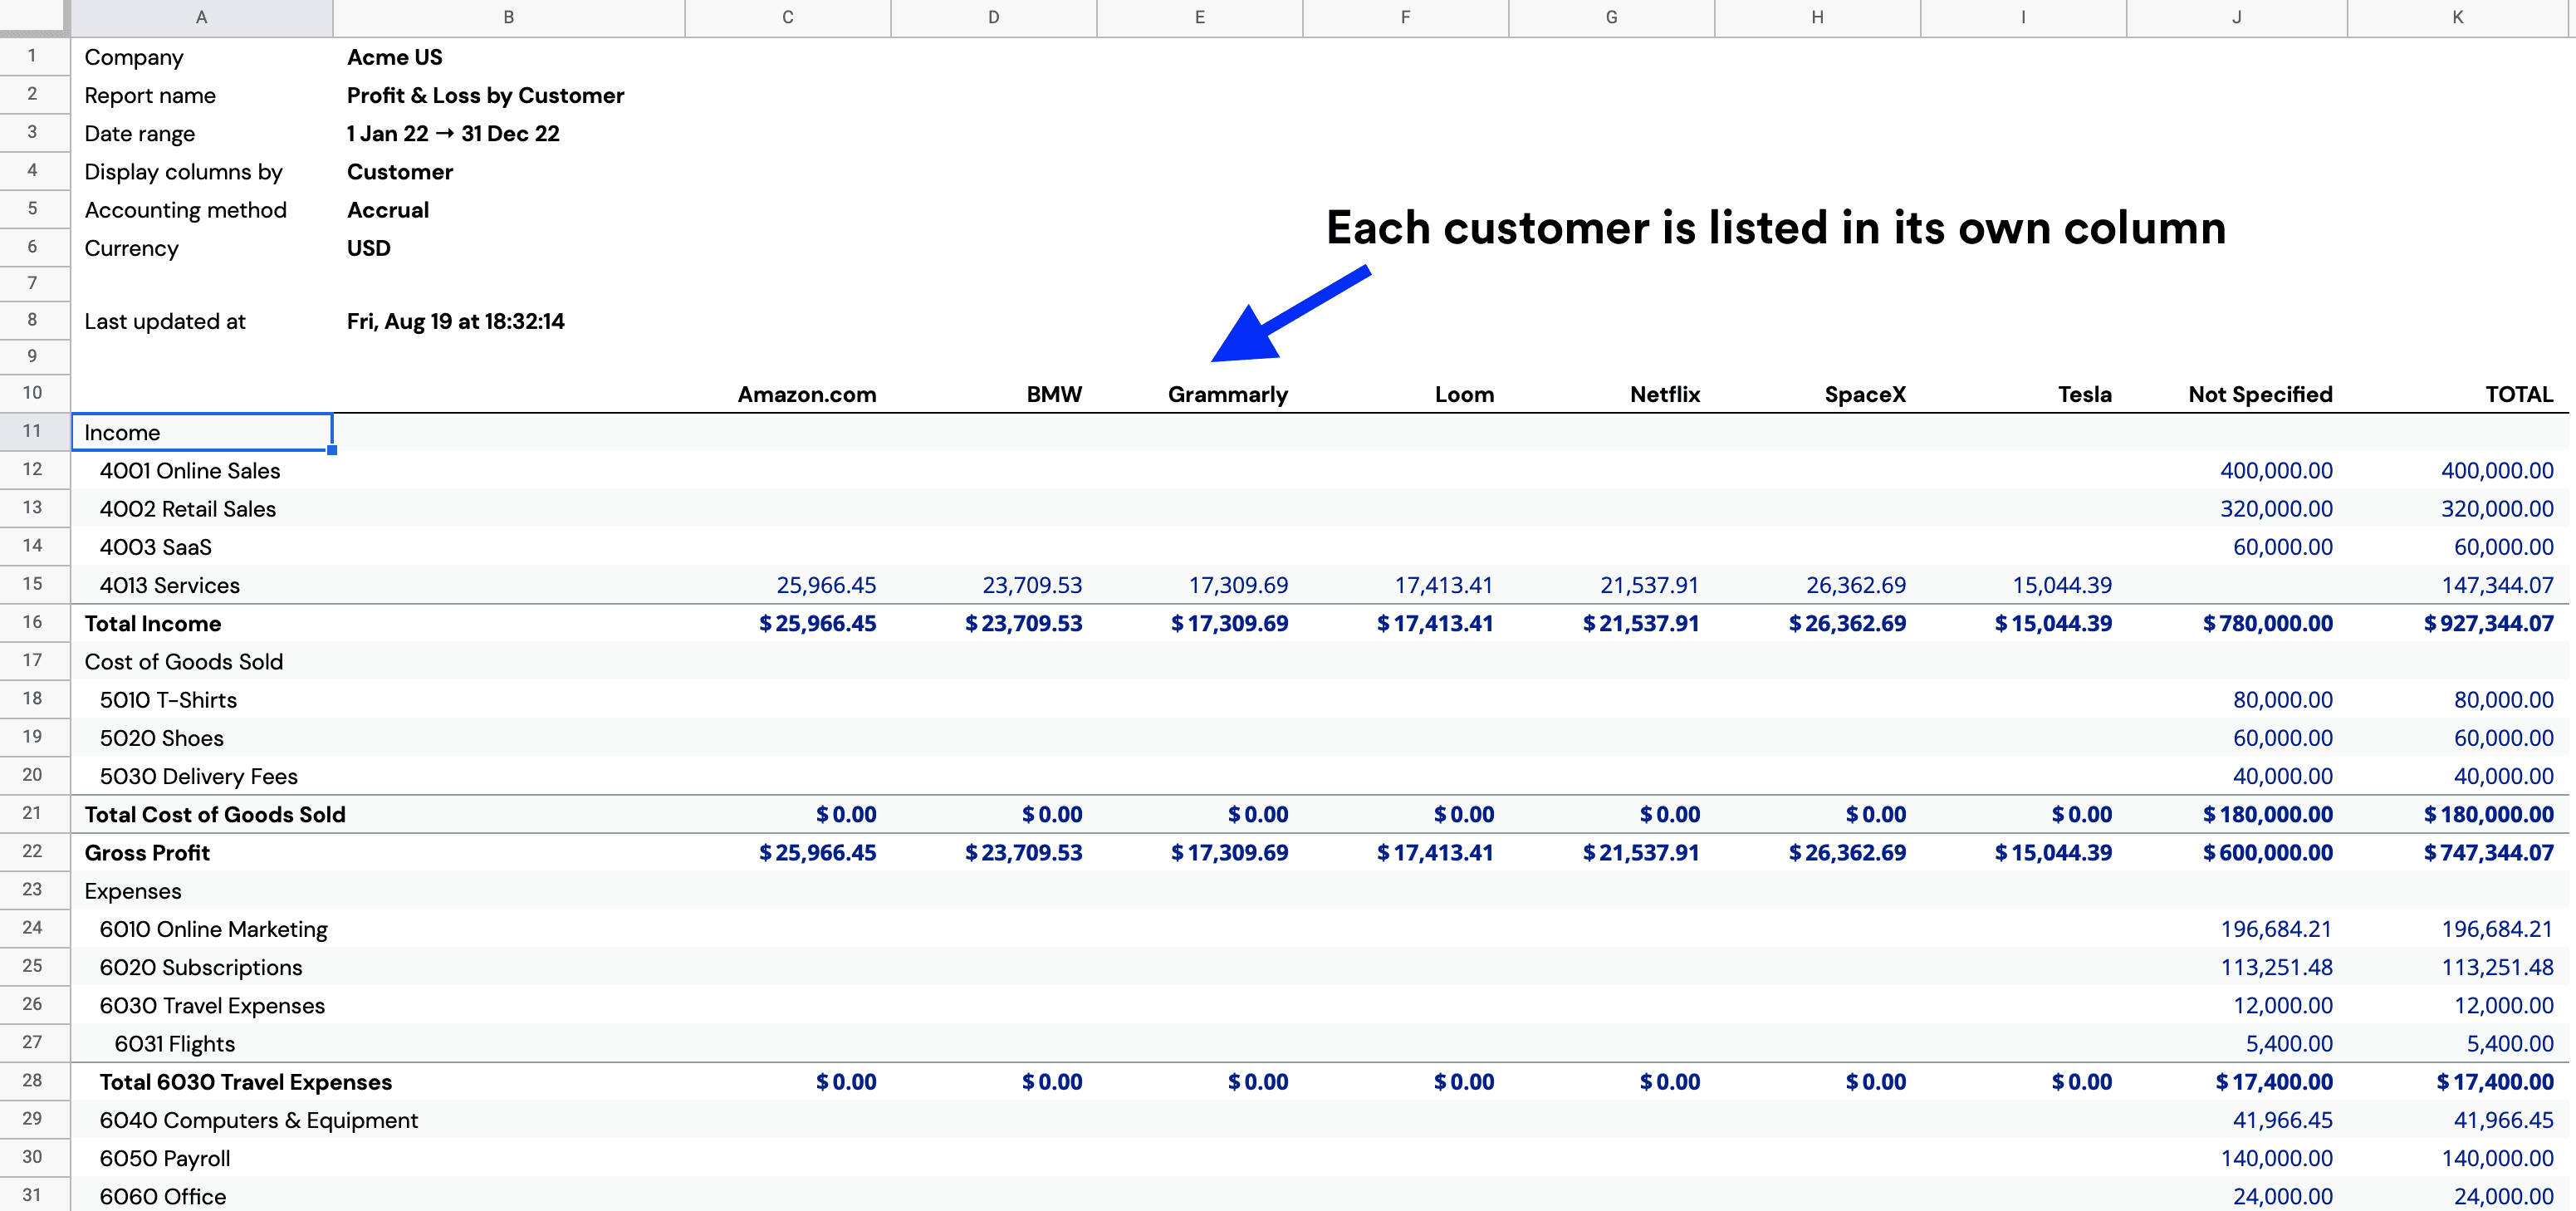Click the 6050 Payroll row label
Viewport: 2576px width, 1211px height.
pos(165,1158)
